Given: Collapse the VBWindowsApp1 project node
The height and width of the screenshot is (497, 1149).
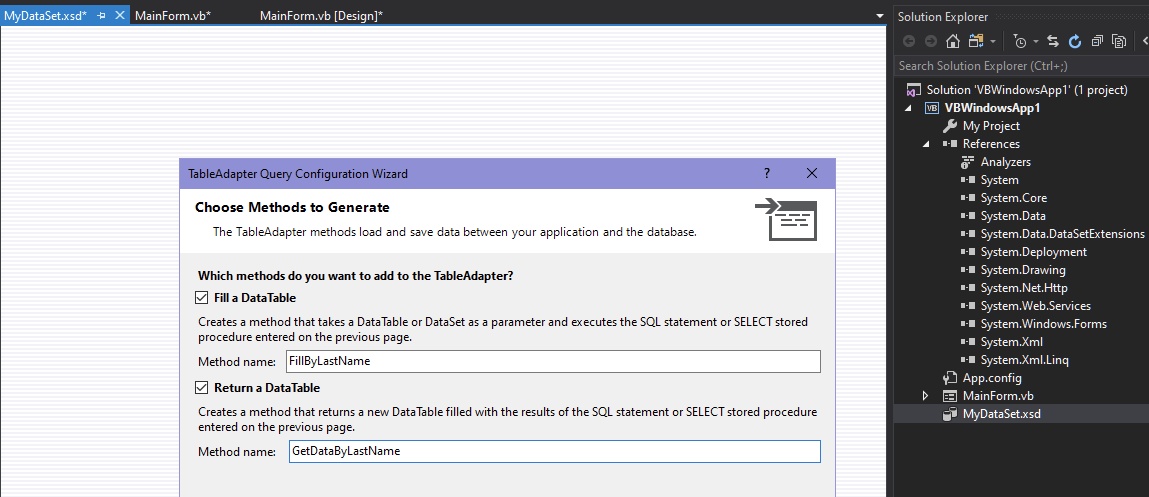Looking at the screenshot, I should [x=909, y=108].
